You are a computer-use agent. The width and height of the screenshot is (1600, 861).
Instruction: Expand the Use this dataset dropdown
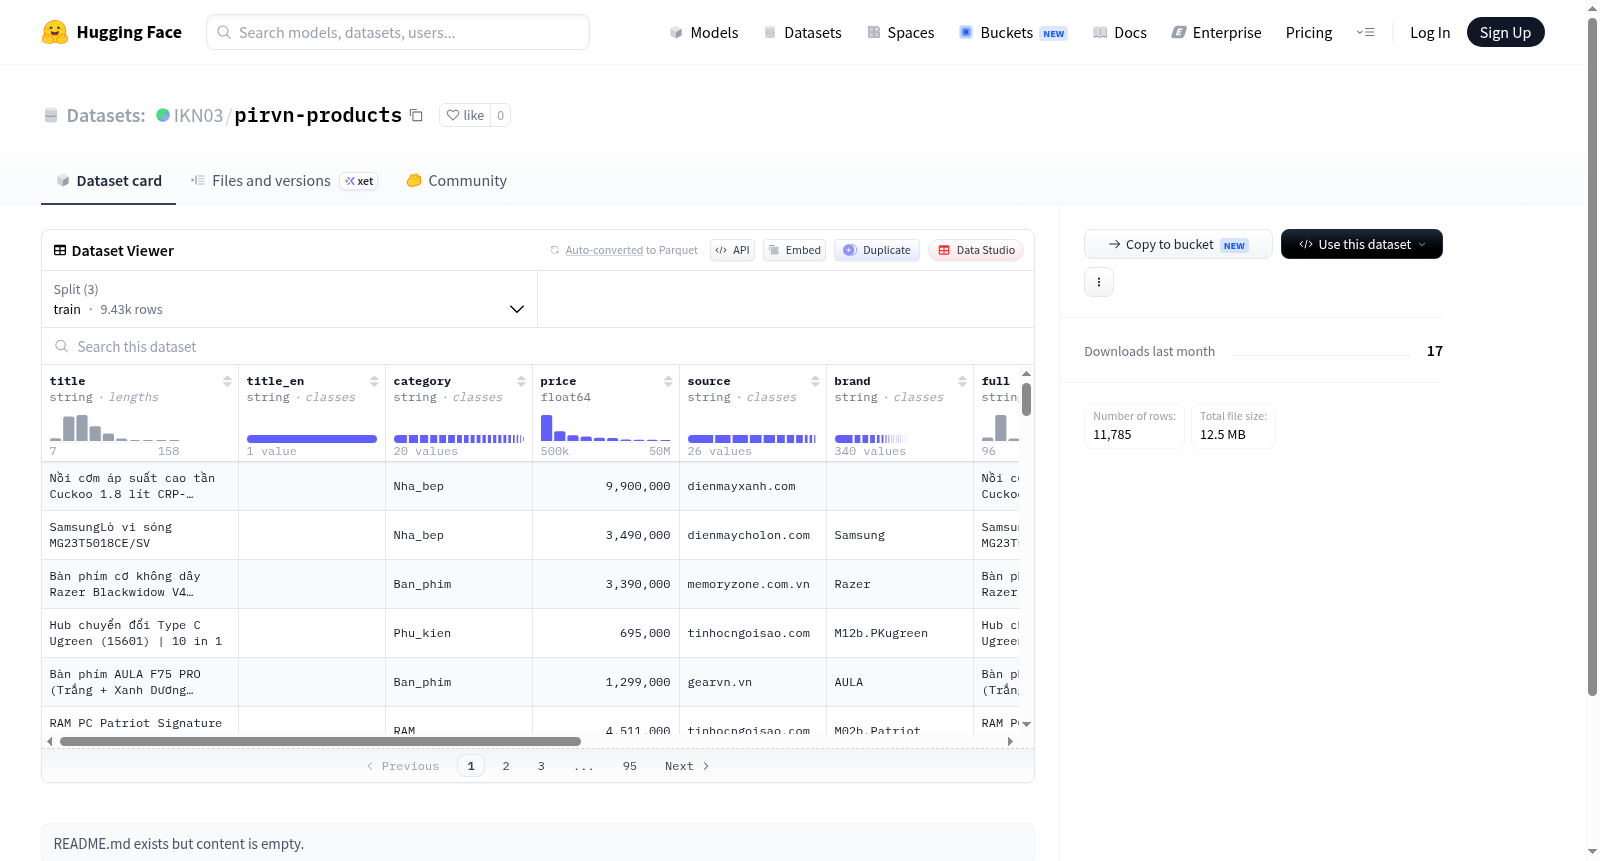tap(1362, 244)
